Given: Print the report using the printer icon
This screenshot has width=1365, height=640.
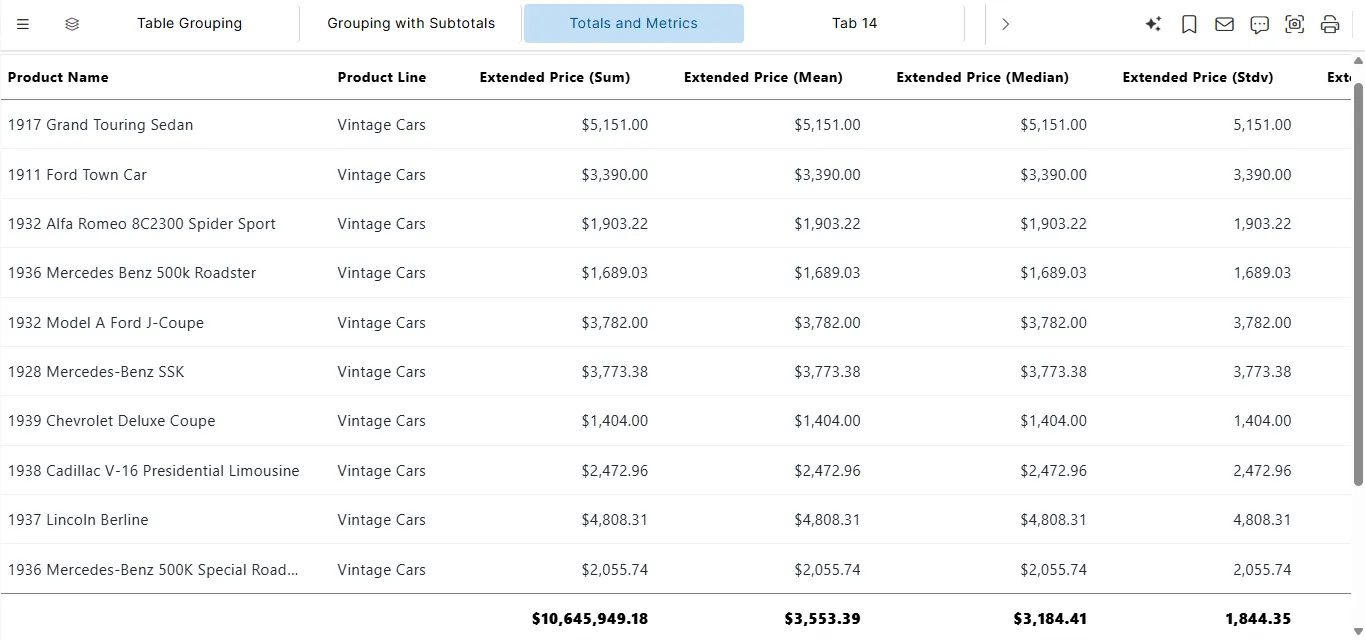Looking at the screenshot, I should (x=1330, y=23).
